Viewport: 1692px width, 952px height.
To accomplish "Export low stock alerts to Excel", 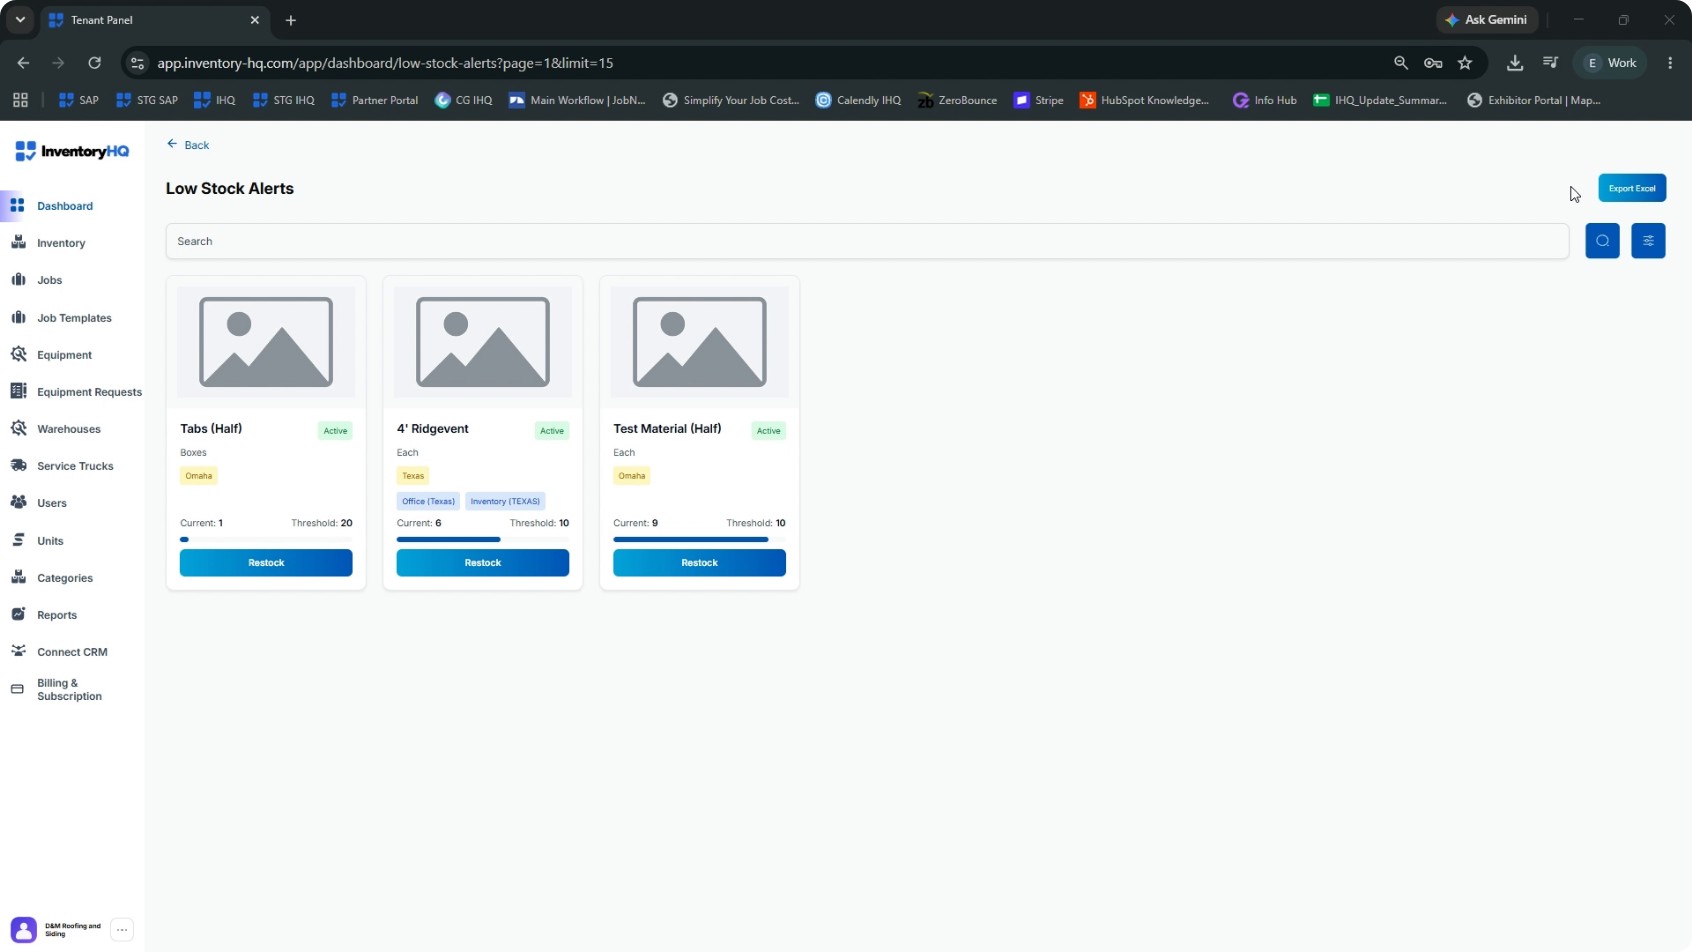I will coord(1632,188).
